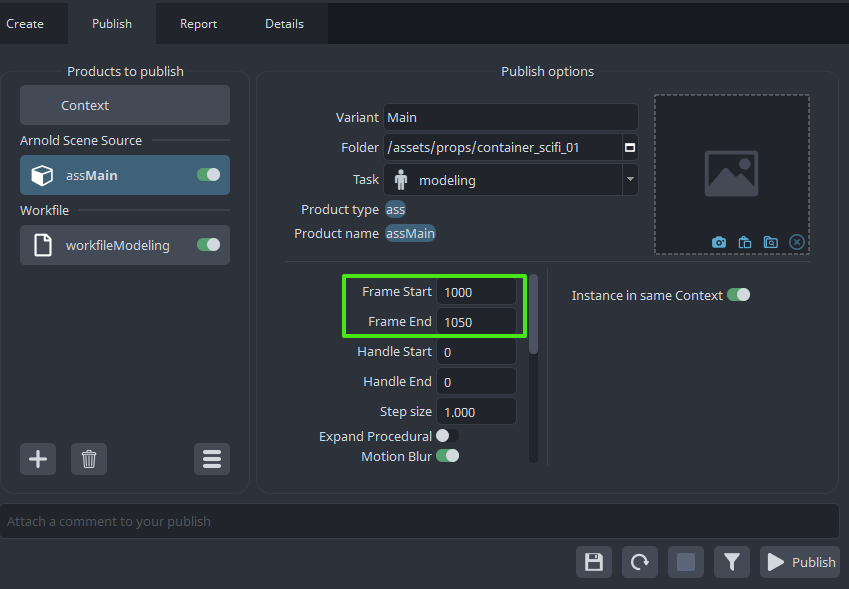Add a new instance with plus button
Screen dimensions: 849x589
pyautogui.click(x=38, y=459)
